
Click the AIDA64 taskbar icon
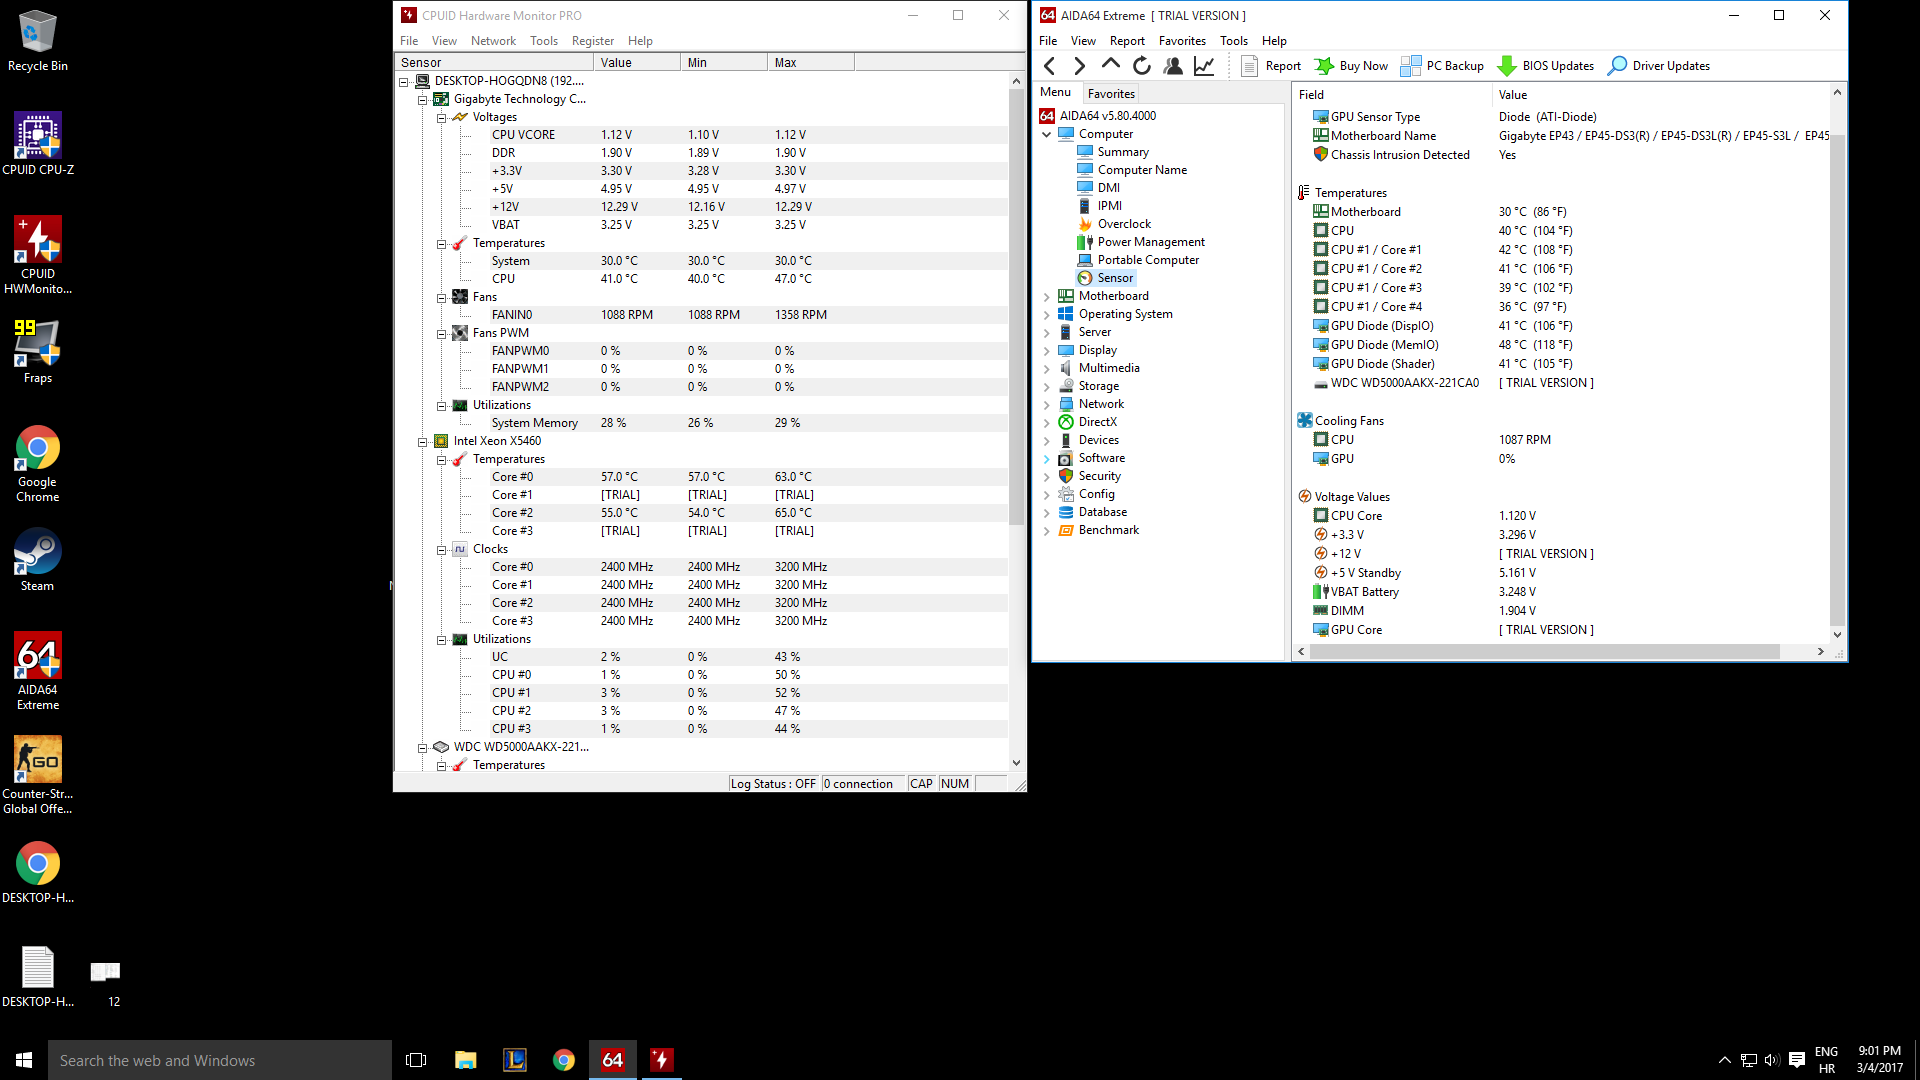point(613,1060)
